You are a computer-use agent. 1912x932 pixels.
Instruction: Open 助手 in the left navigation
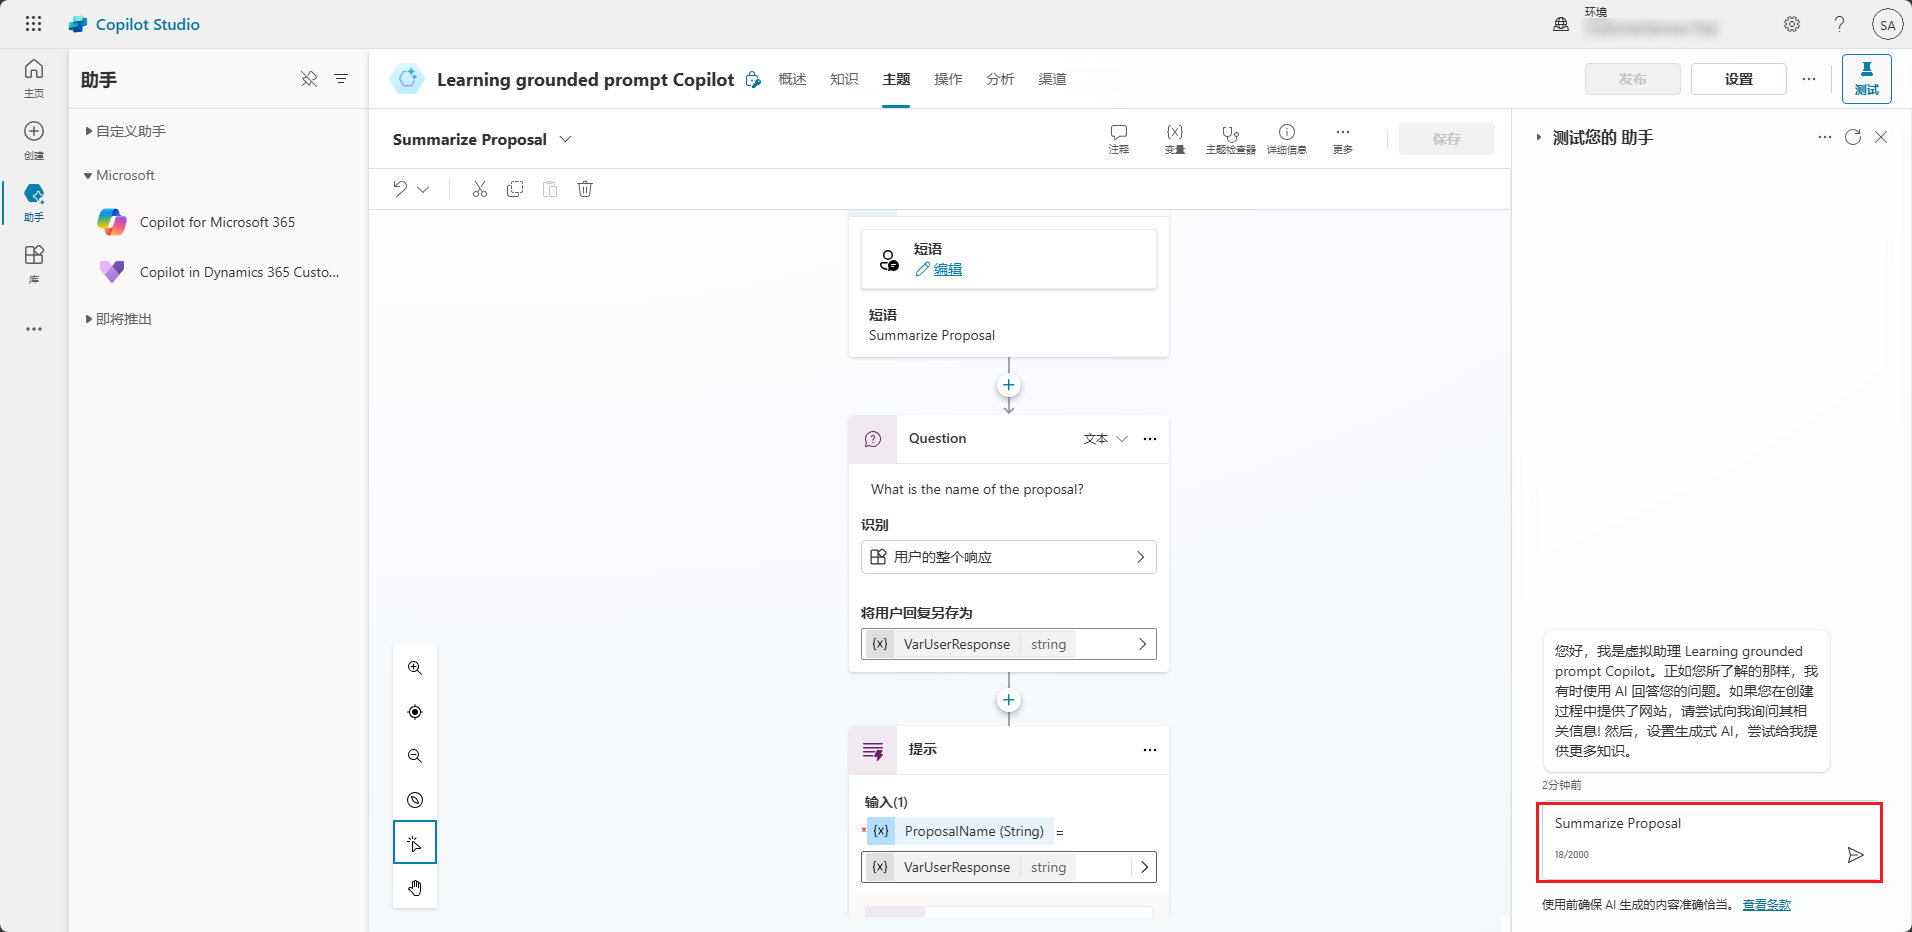(x=34, y=202)
